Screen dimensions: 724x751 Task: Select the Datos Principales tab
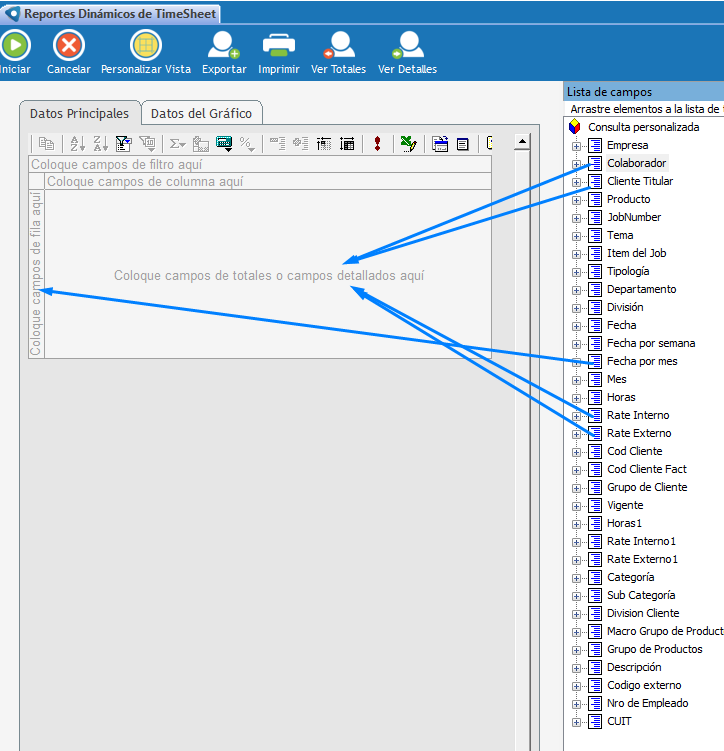click(79, 113)
